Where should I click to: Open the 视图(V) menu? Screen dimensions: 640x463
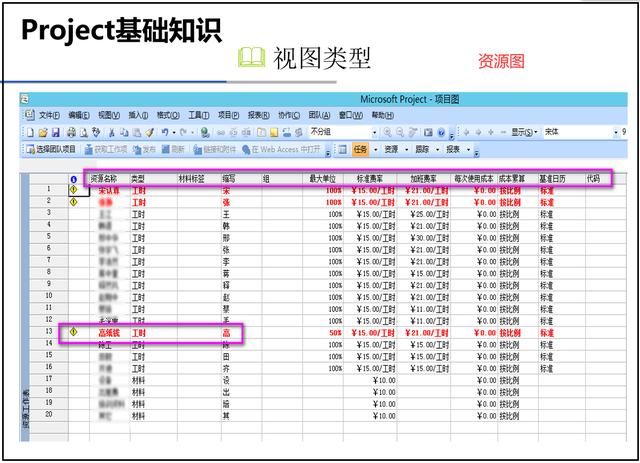pos(109,116)
